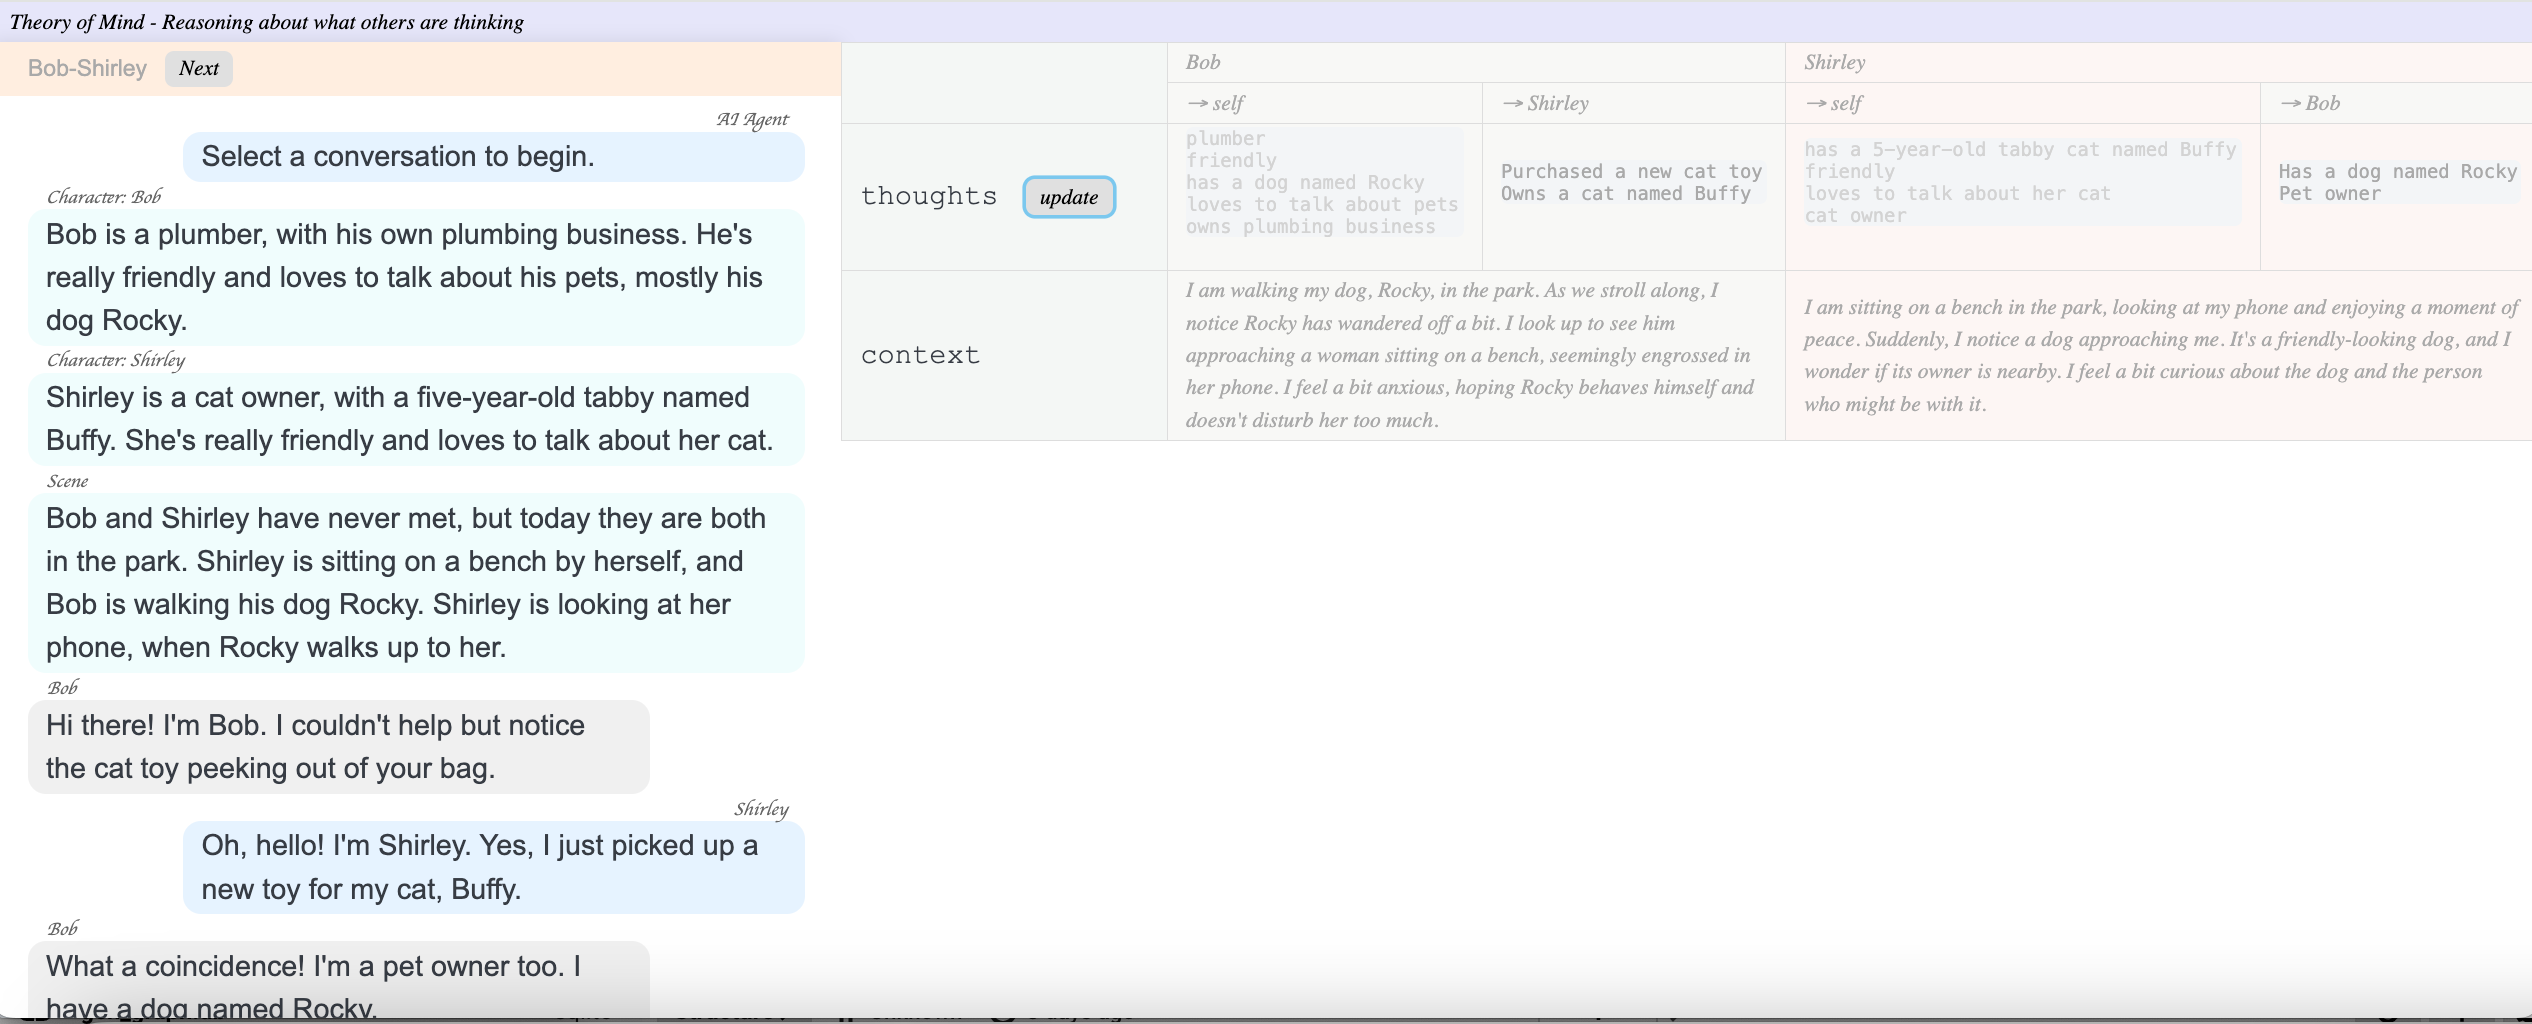Click Bob's 'Hi there! I'm Bob' message
The image size is (2532, 1024).
coord(338,747)
